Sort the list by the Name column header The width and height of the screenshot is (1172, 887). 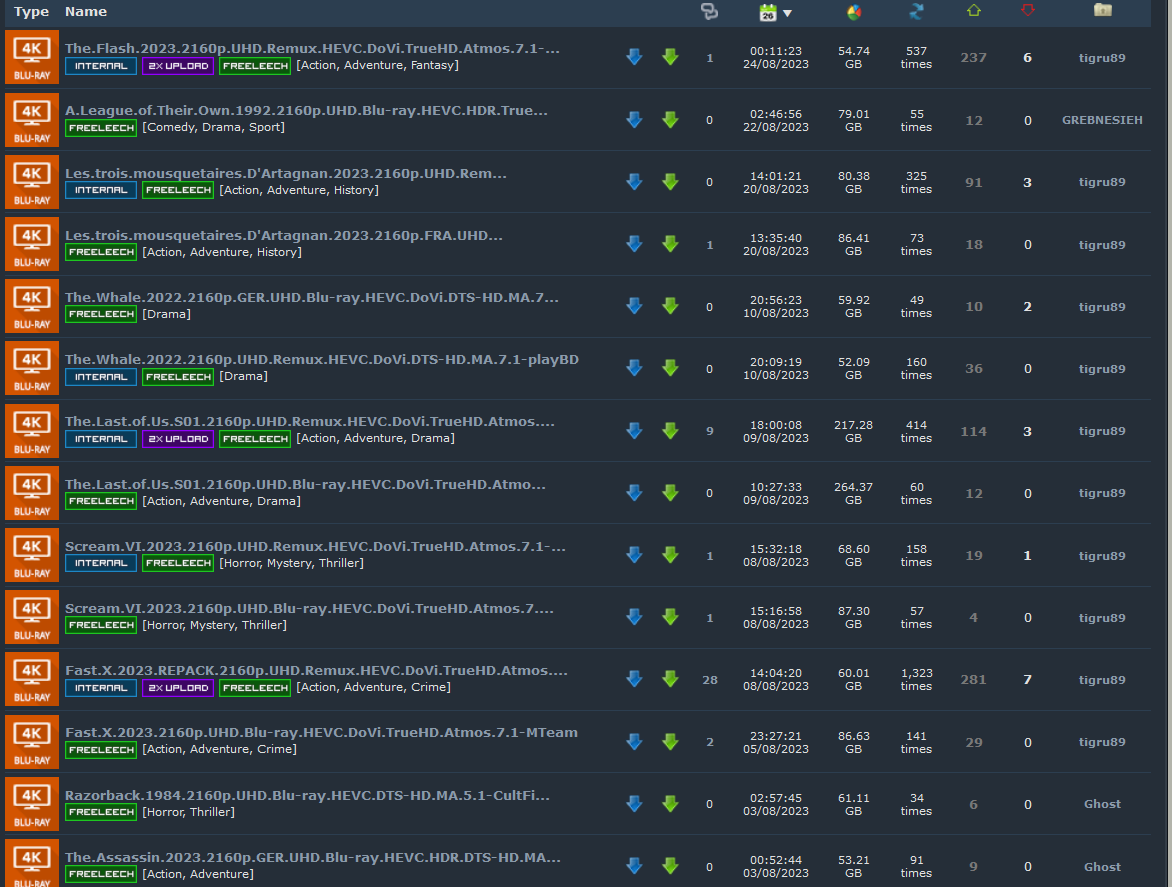pyautogui.click(x=86, y=12)
